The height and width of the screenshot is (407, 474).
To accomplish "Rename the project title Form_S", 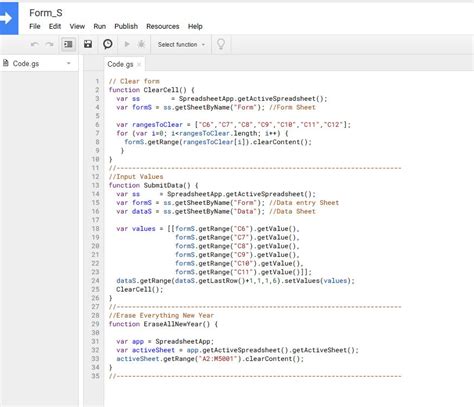I will [46, 13].
